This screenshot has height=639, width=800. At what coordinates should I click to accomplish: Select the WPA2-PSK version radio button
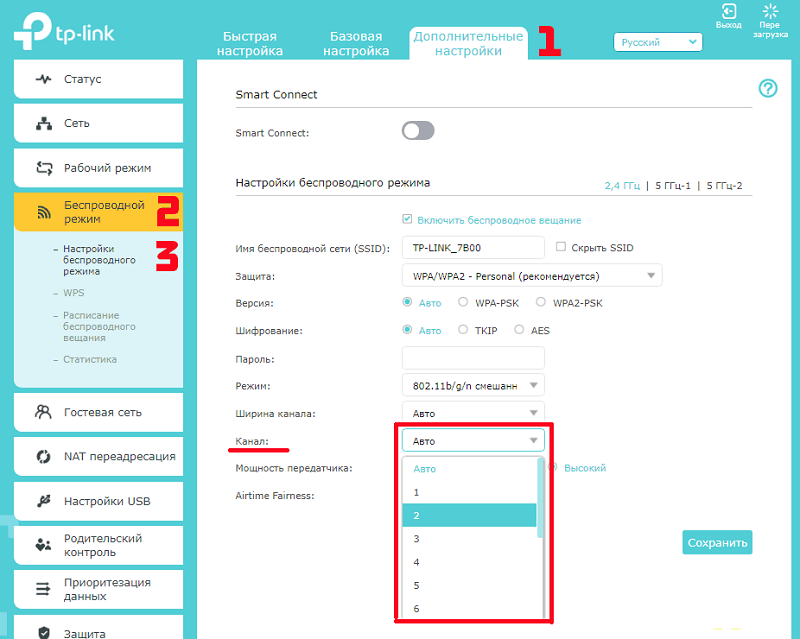click(x=541, y=302)
